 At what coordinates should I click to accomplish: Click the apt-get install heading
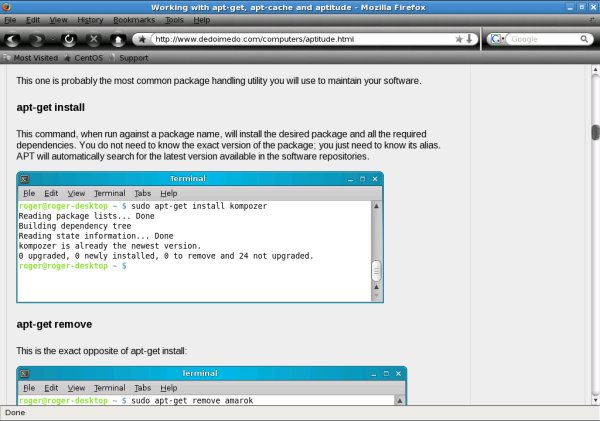coord(51,108)
